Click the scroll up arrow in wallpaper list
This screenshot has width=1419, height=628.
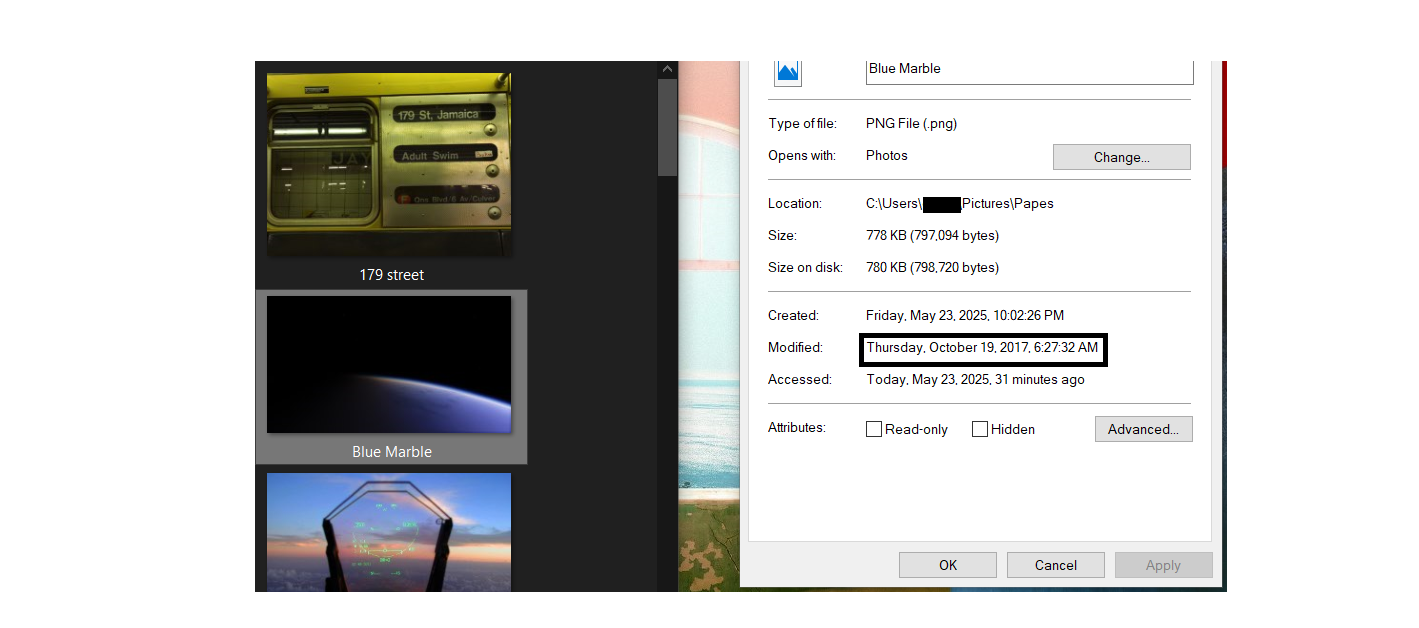667,70
